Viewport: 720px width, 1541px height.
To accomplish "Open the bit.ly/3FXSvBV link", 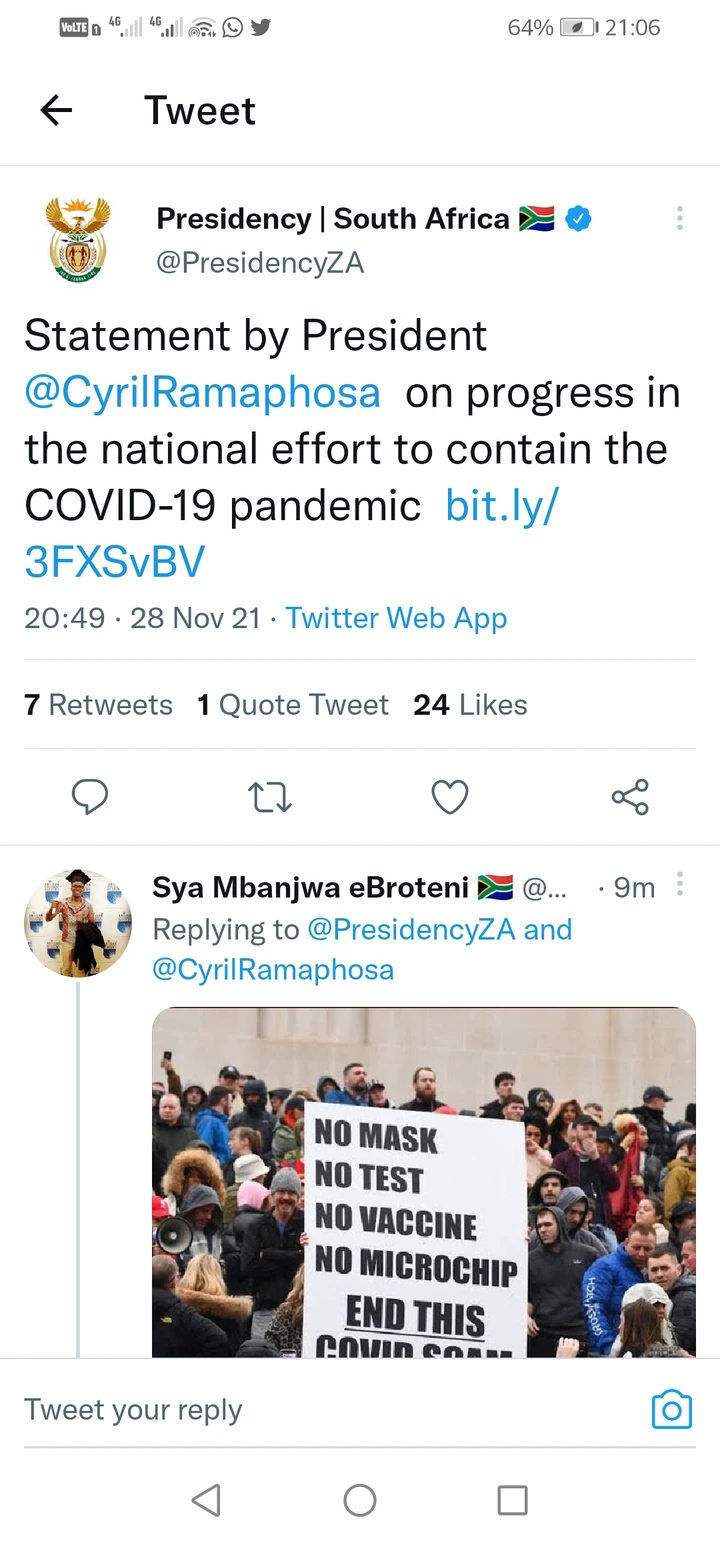I will [x=291, y=534].
